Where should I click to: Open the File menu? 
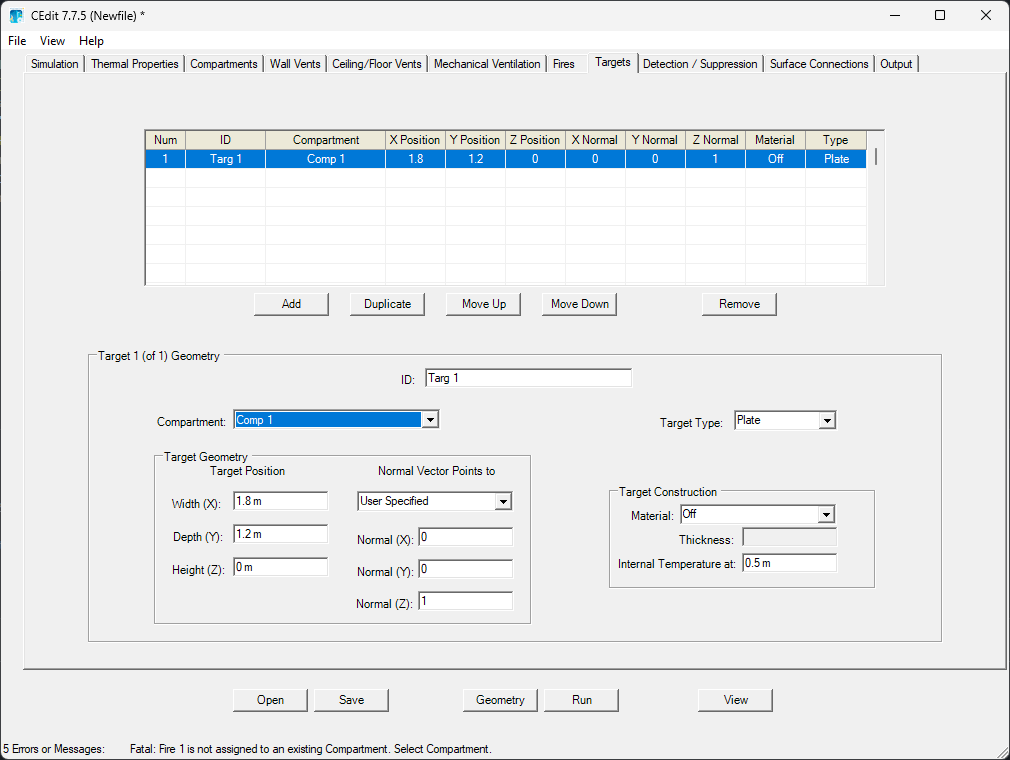[x=17, y=41]
